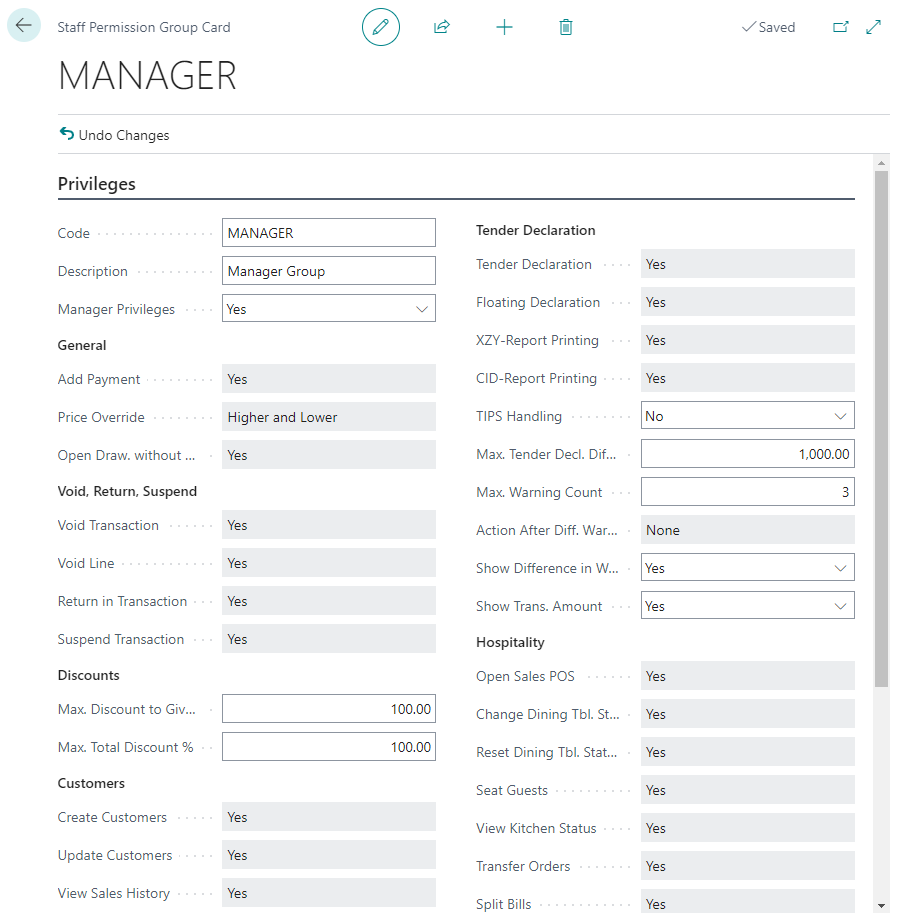Toggle edit mode with the pencil icon

(381, 27)
